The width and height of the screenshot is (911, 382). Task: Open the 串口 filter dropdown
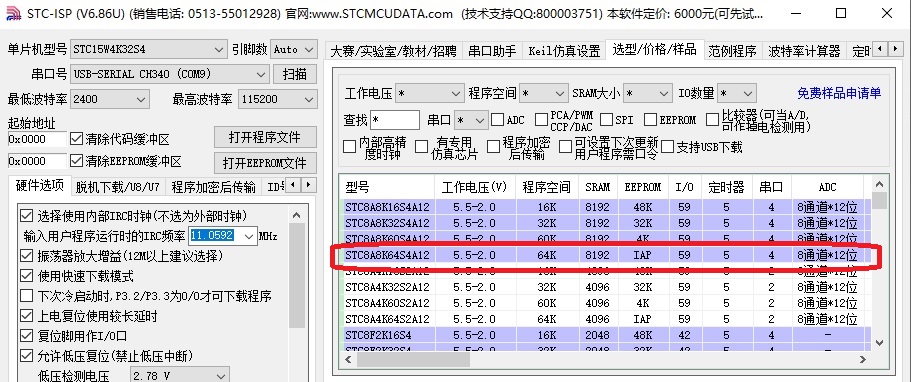[x=471, y=120]
